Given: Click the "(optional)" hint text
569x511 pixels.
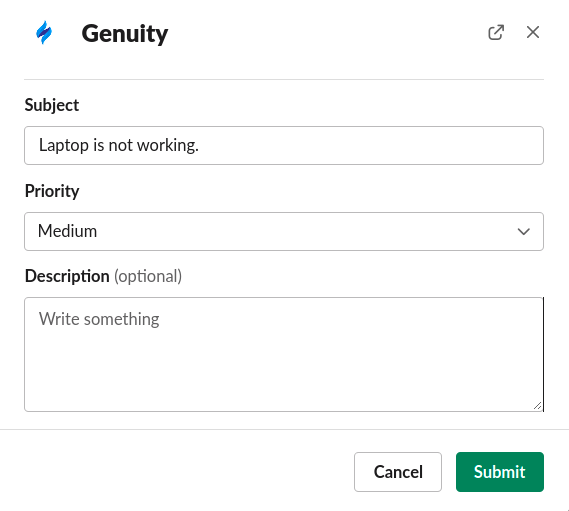Looking at the screenshot, I should (148, 277).
